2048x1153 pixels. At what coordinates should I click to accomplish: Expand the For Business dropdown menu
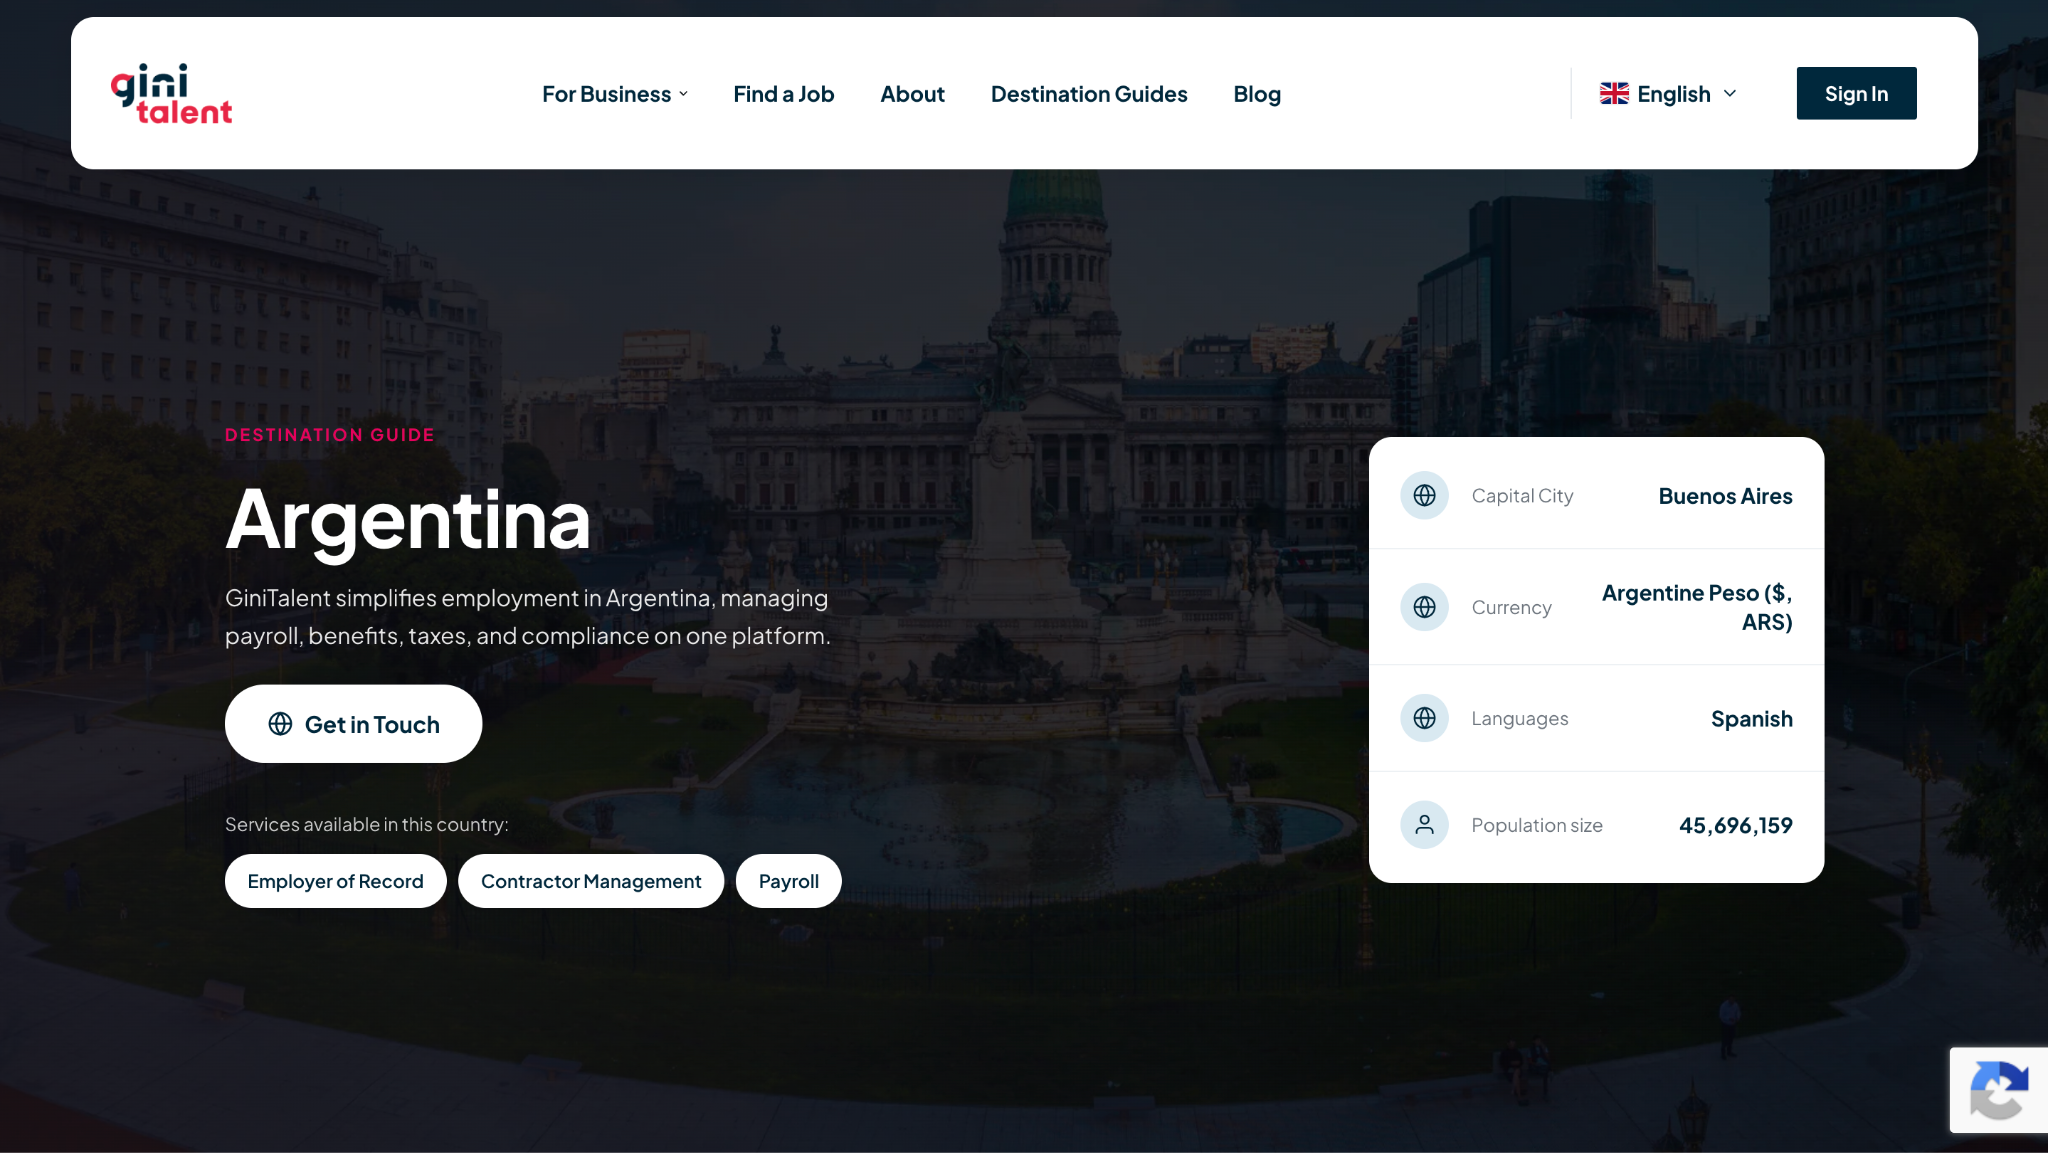615,94
